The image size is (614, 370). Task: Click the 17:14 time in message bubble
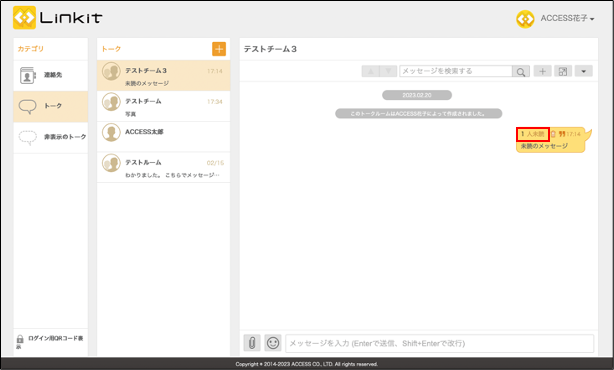(573, 134)
